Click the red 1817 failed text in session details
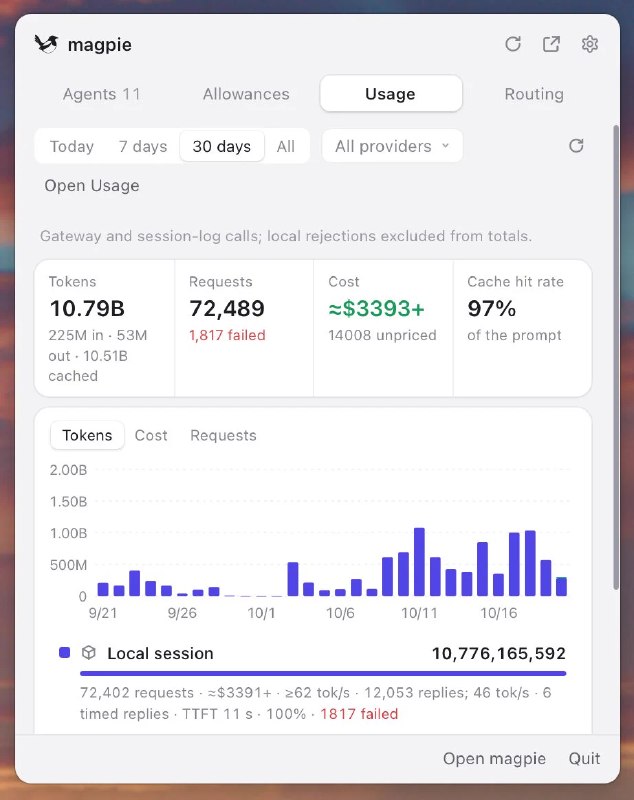Image resolution: width=634 pixels, height=800 pixels. pyautogui.click(x=359, y=714)
